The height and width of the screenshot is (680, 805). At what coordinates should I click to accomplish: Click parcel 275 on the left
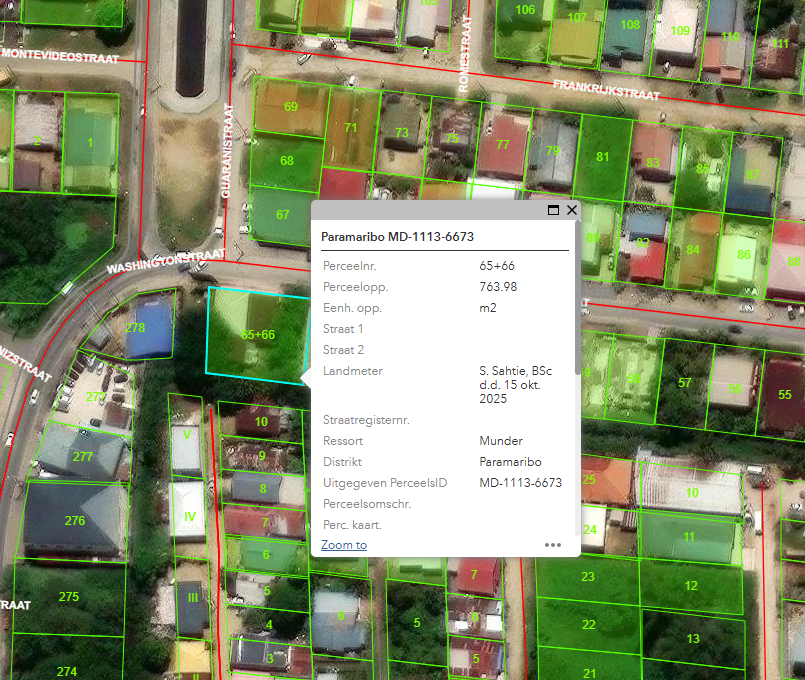(68, 597)
